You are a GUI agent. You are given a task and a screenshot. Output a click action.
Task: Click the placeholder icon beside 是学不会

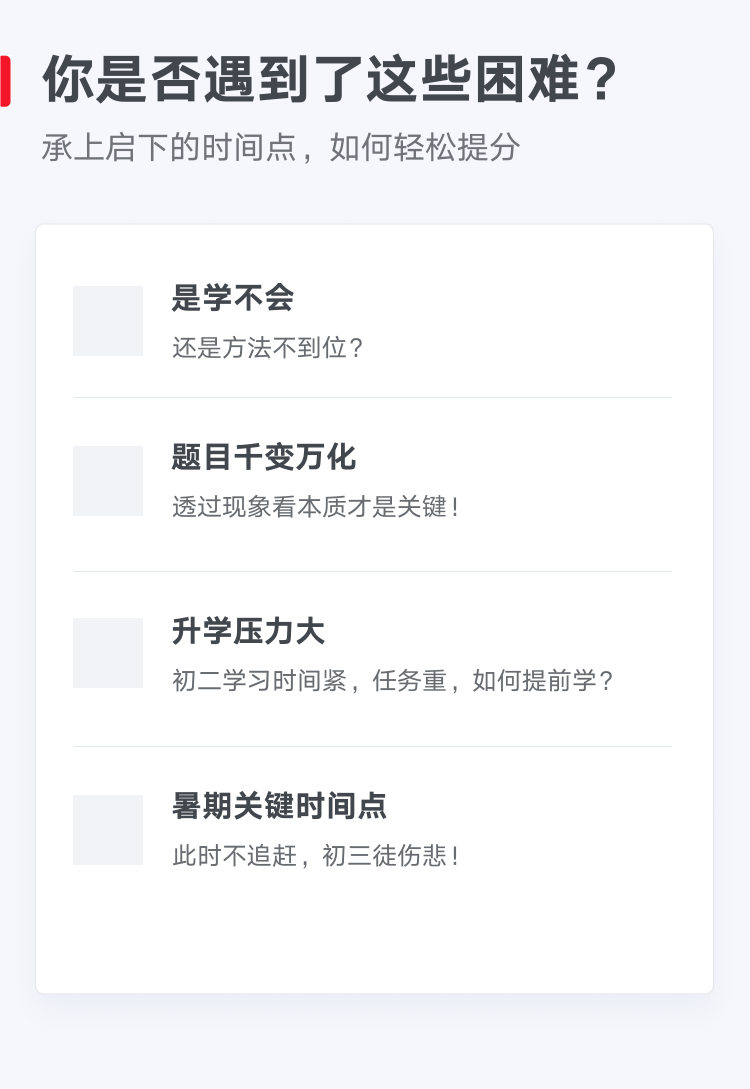[108, 321]
